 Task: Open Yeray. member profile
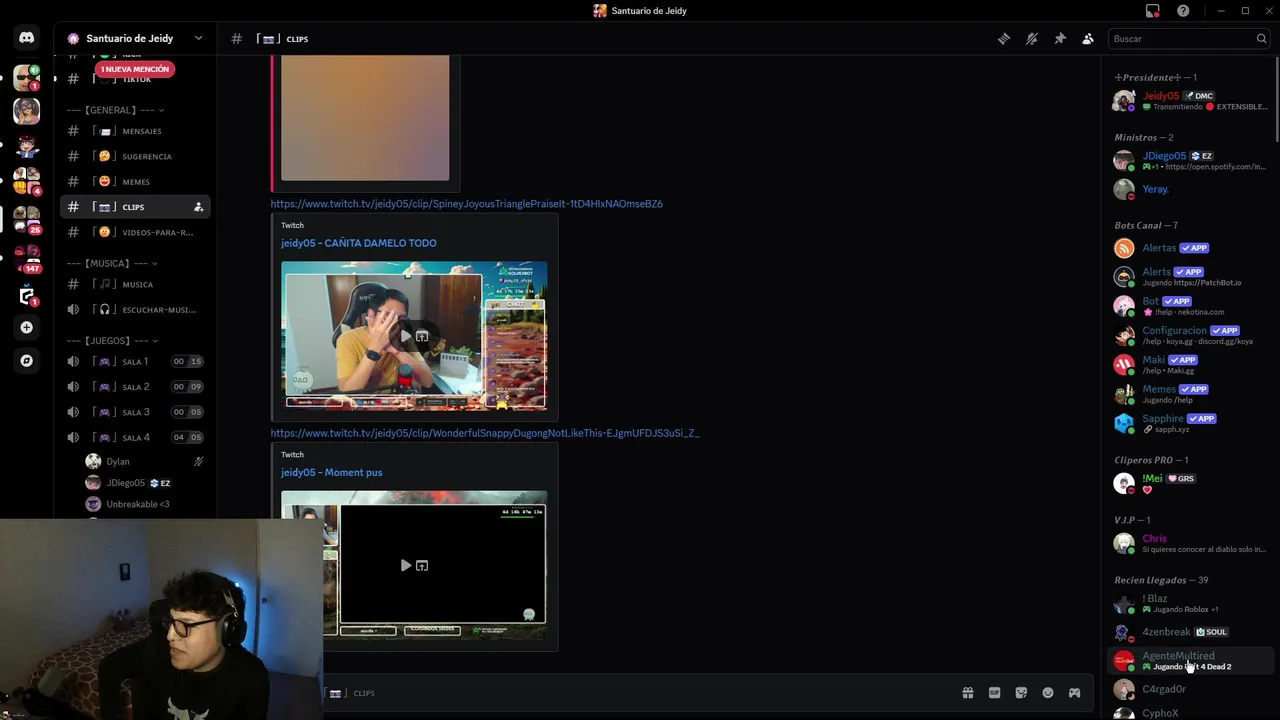coord(1190,189)
